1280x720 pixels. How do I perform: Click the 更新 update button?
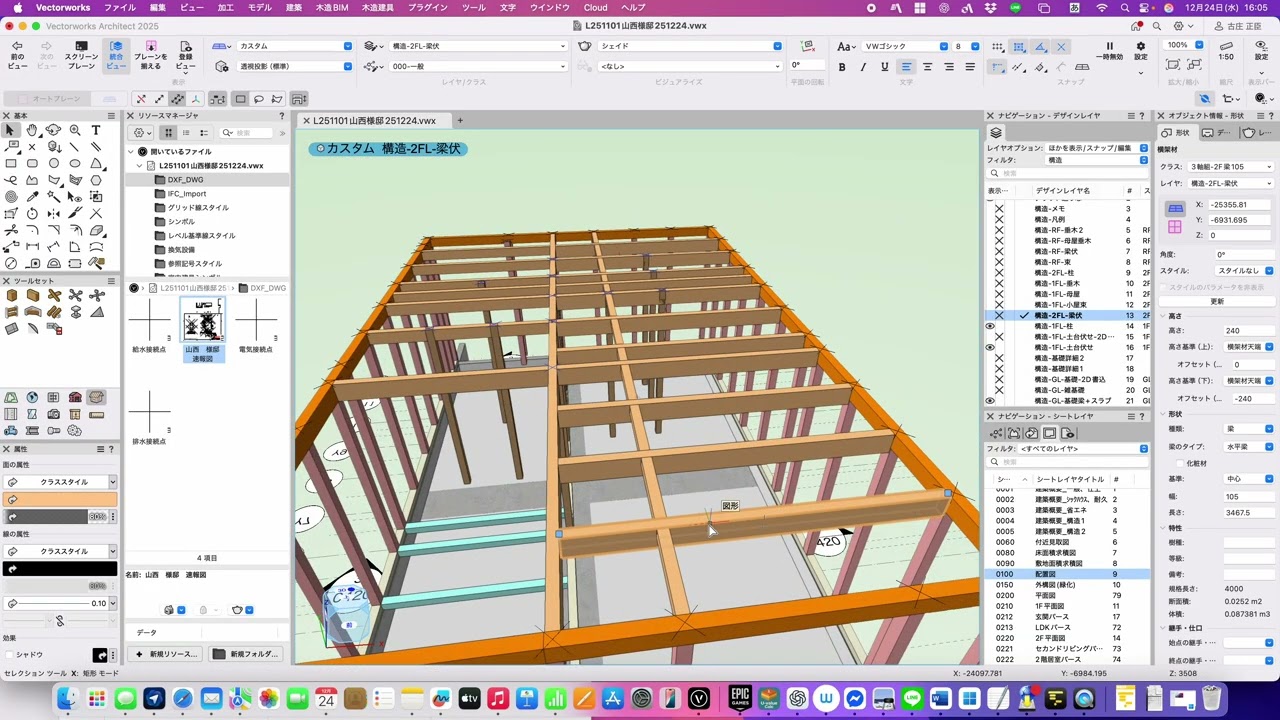pos(1217,301)
